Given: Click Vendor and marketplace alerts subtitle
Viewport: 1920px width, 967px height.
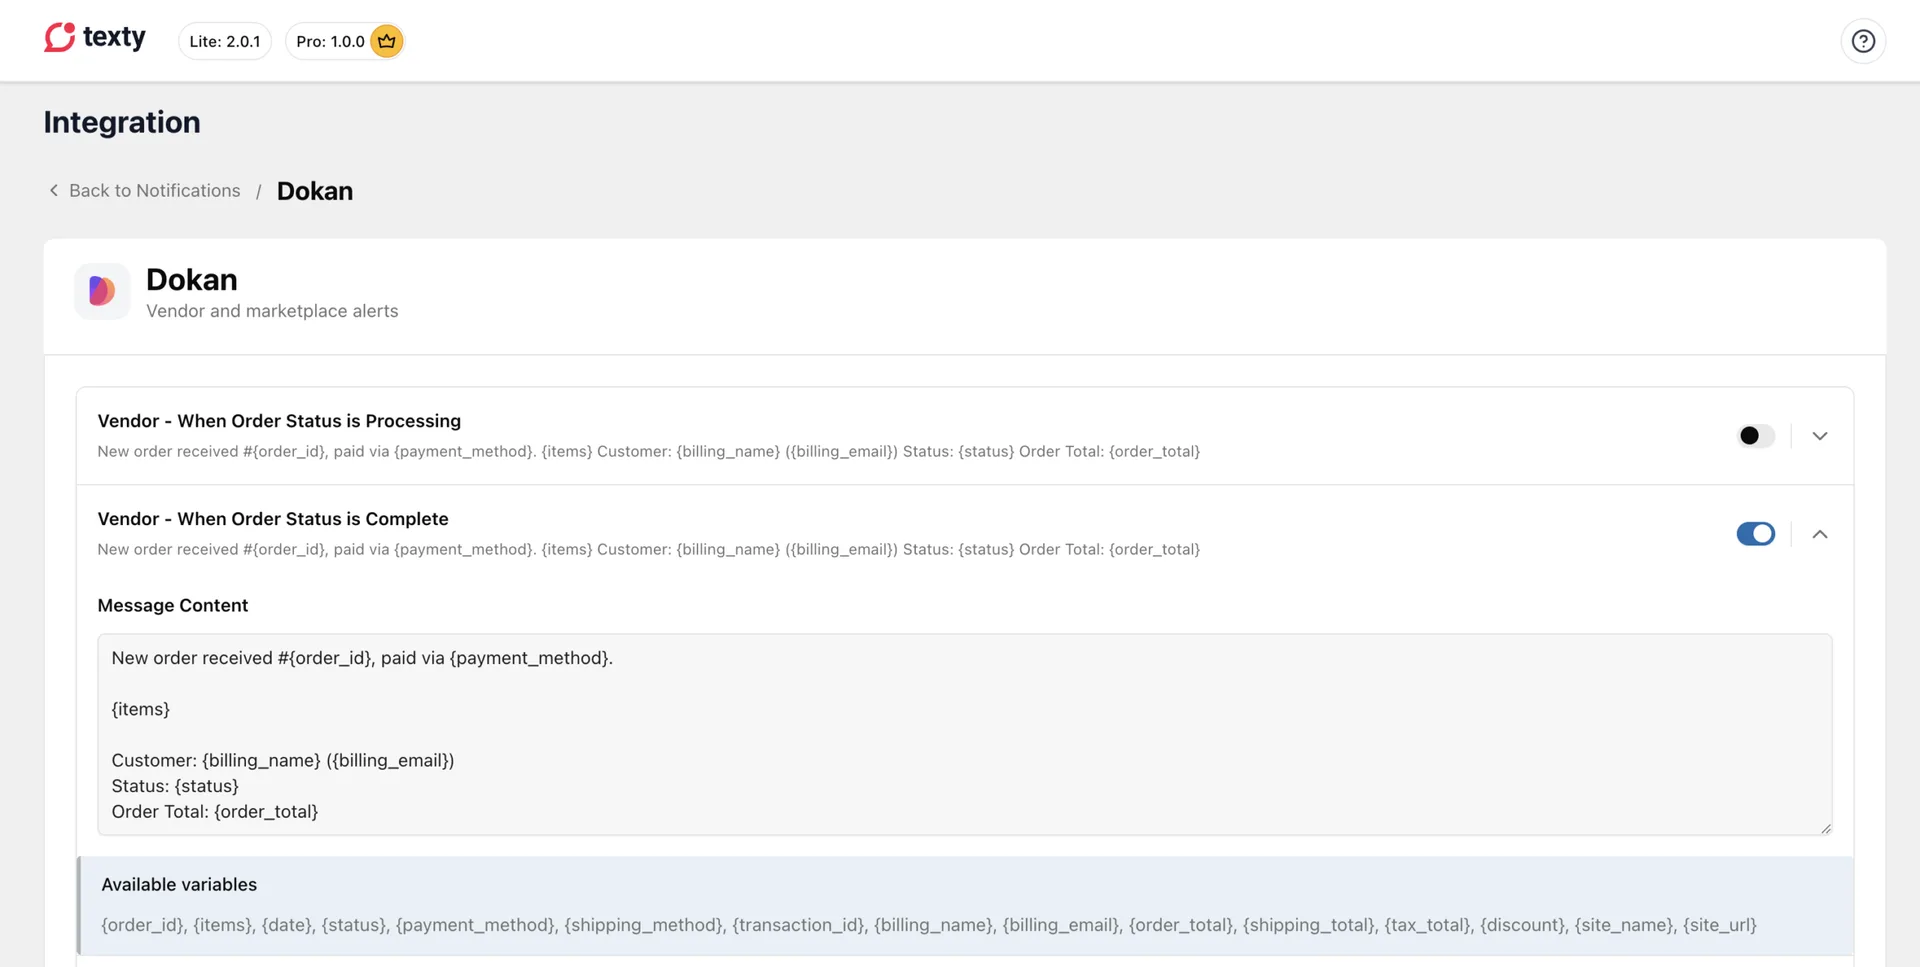Looking at the screenshot, I should pyautogui.click(x=272, y=311).
